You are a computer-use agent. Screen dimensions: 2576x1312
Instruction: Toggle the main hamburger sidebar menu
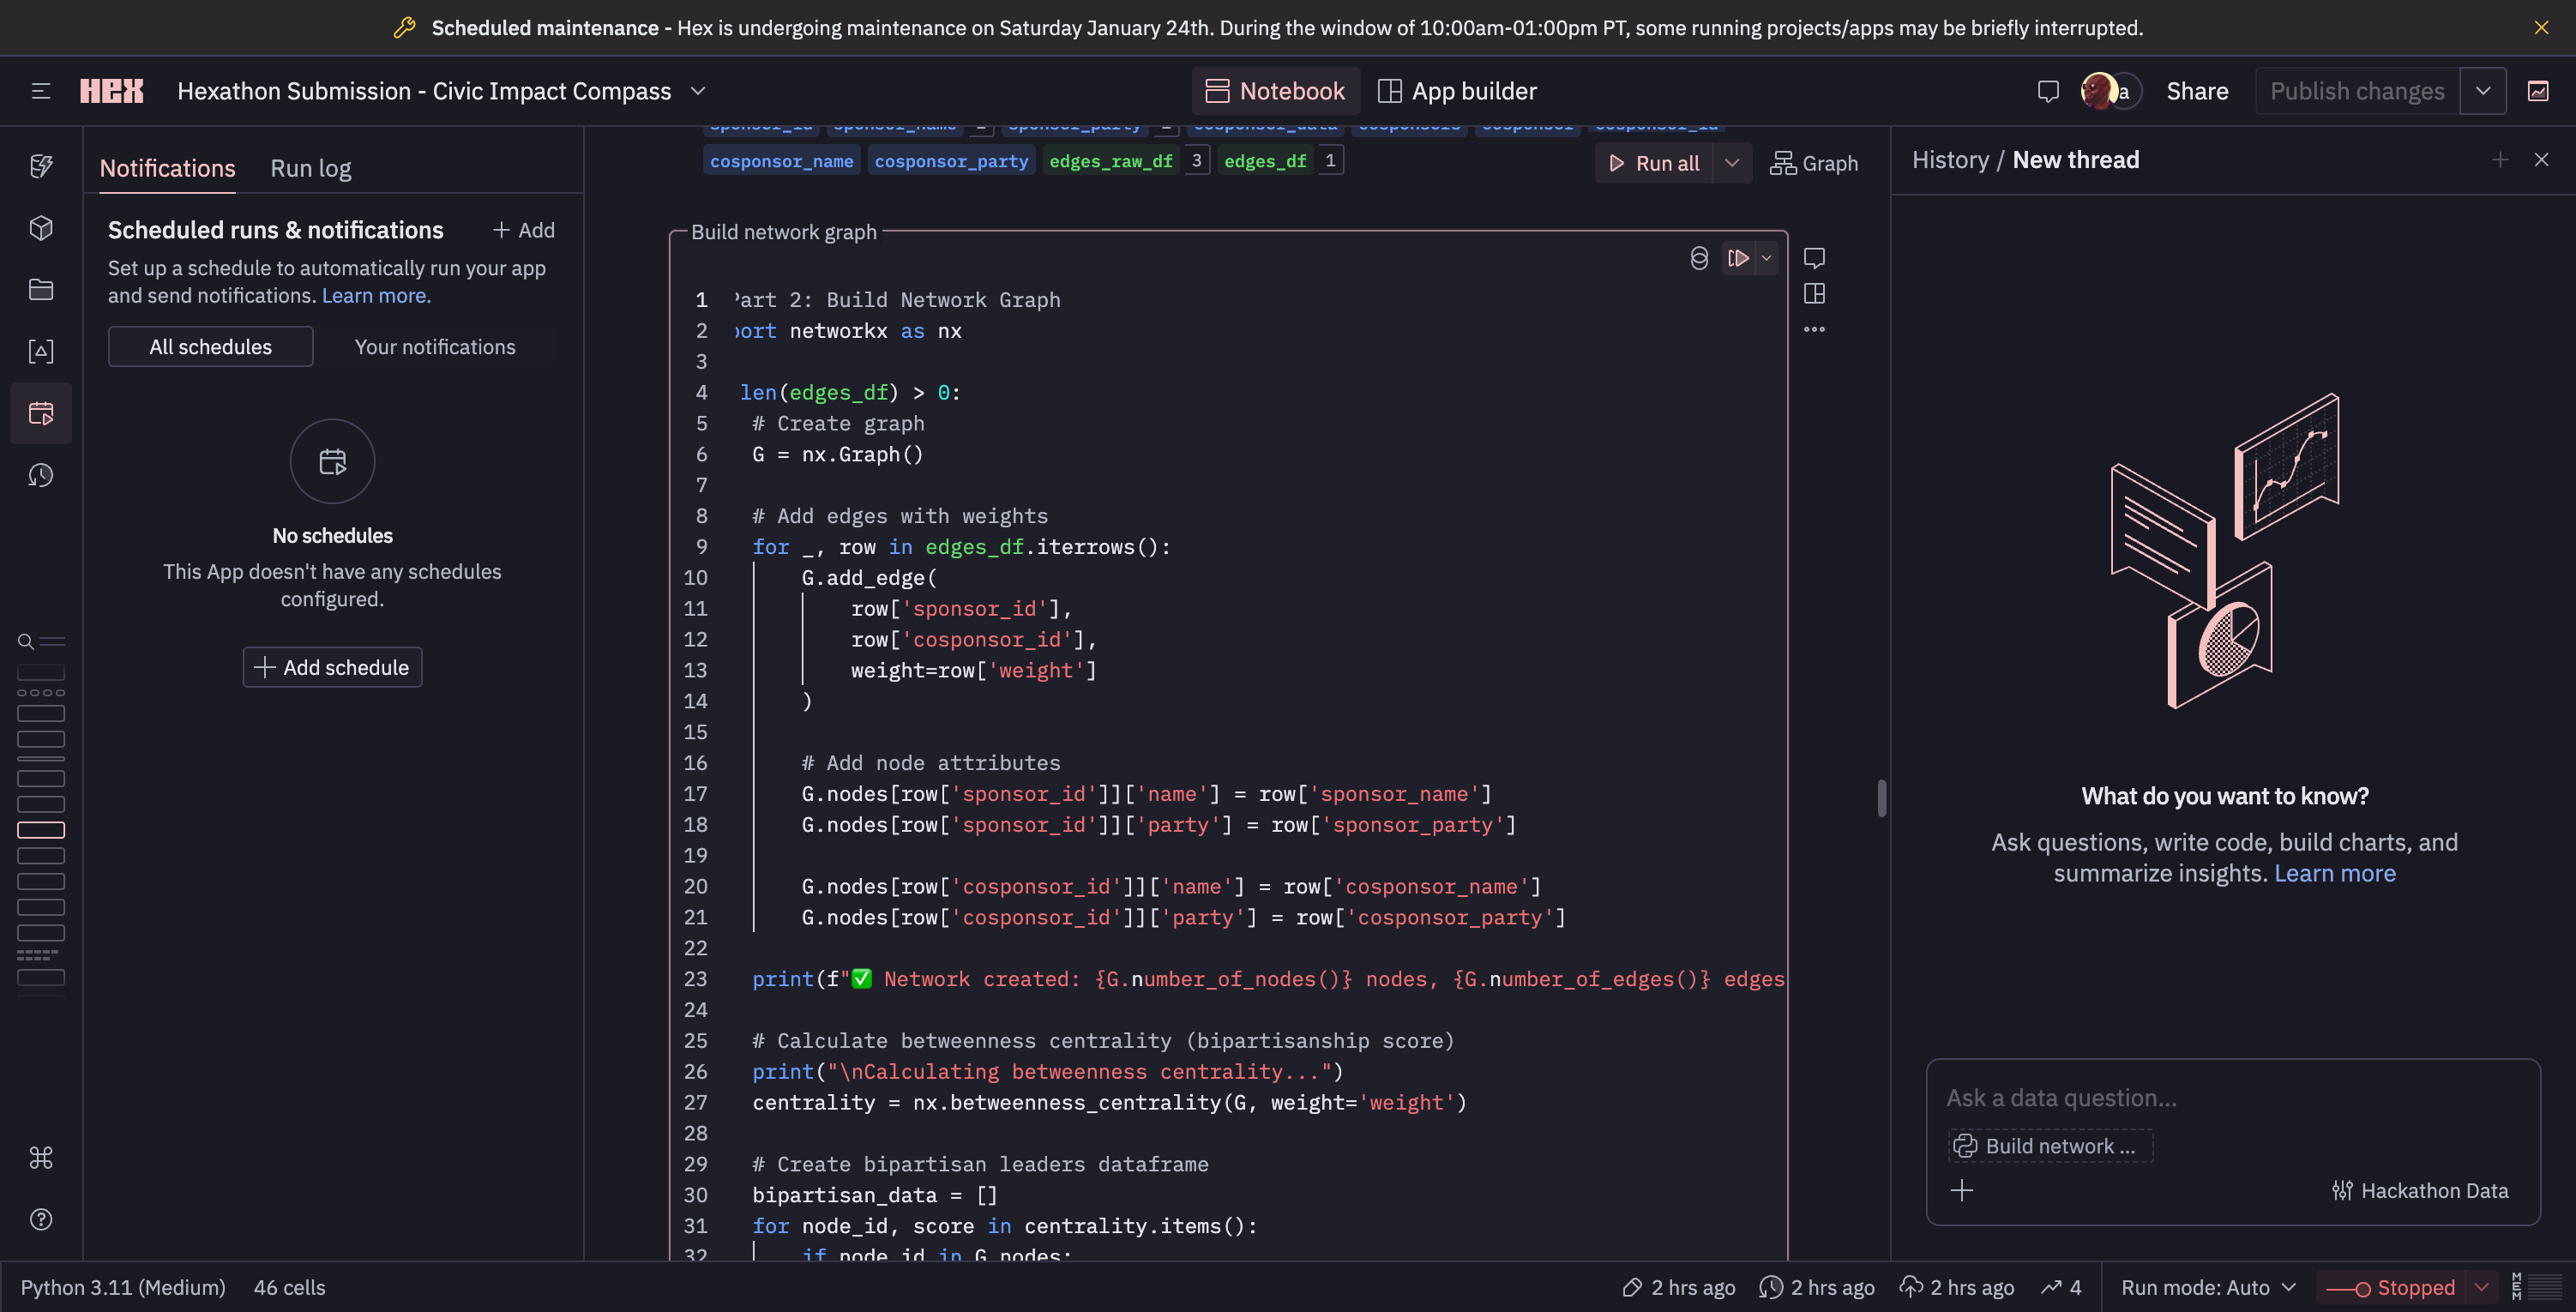pos(41,91)
